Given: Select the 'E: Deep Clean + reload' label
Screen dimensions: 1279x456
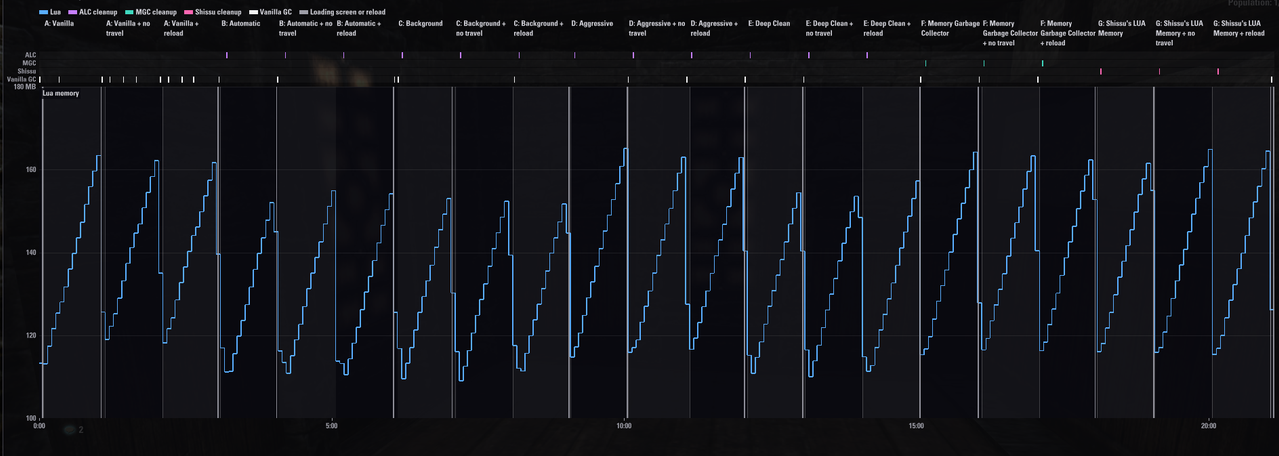Looking at the screenshot, I should click(x=887, y=28).
